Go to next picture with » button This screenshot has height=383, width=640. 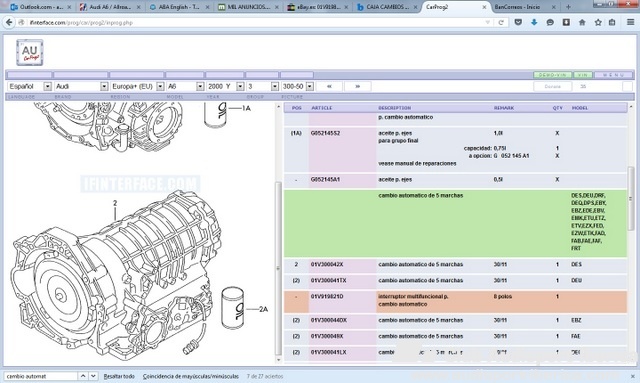pos(358,87)
